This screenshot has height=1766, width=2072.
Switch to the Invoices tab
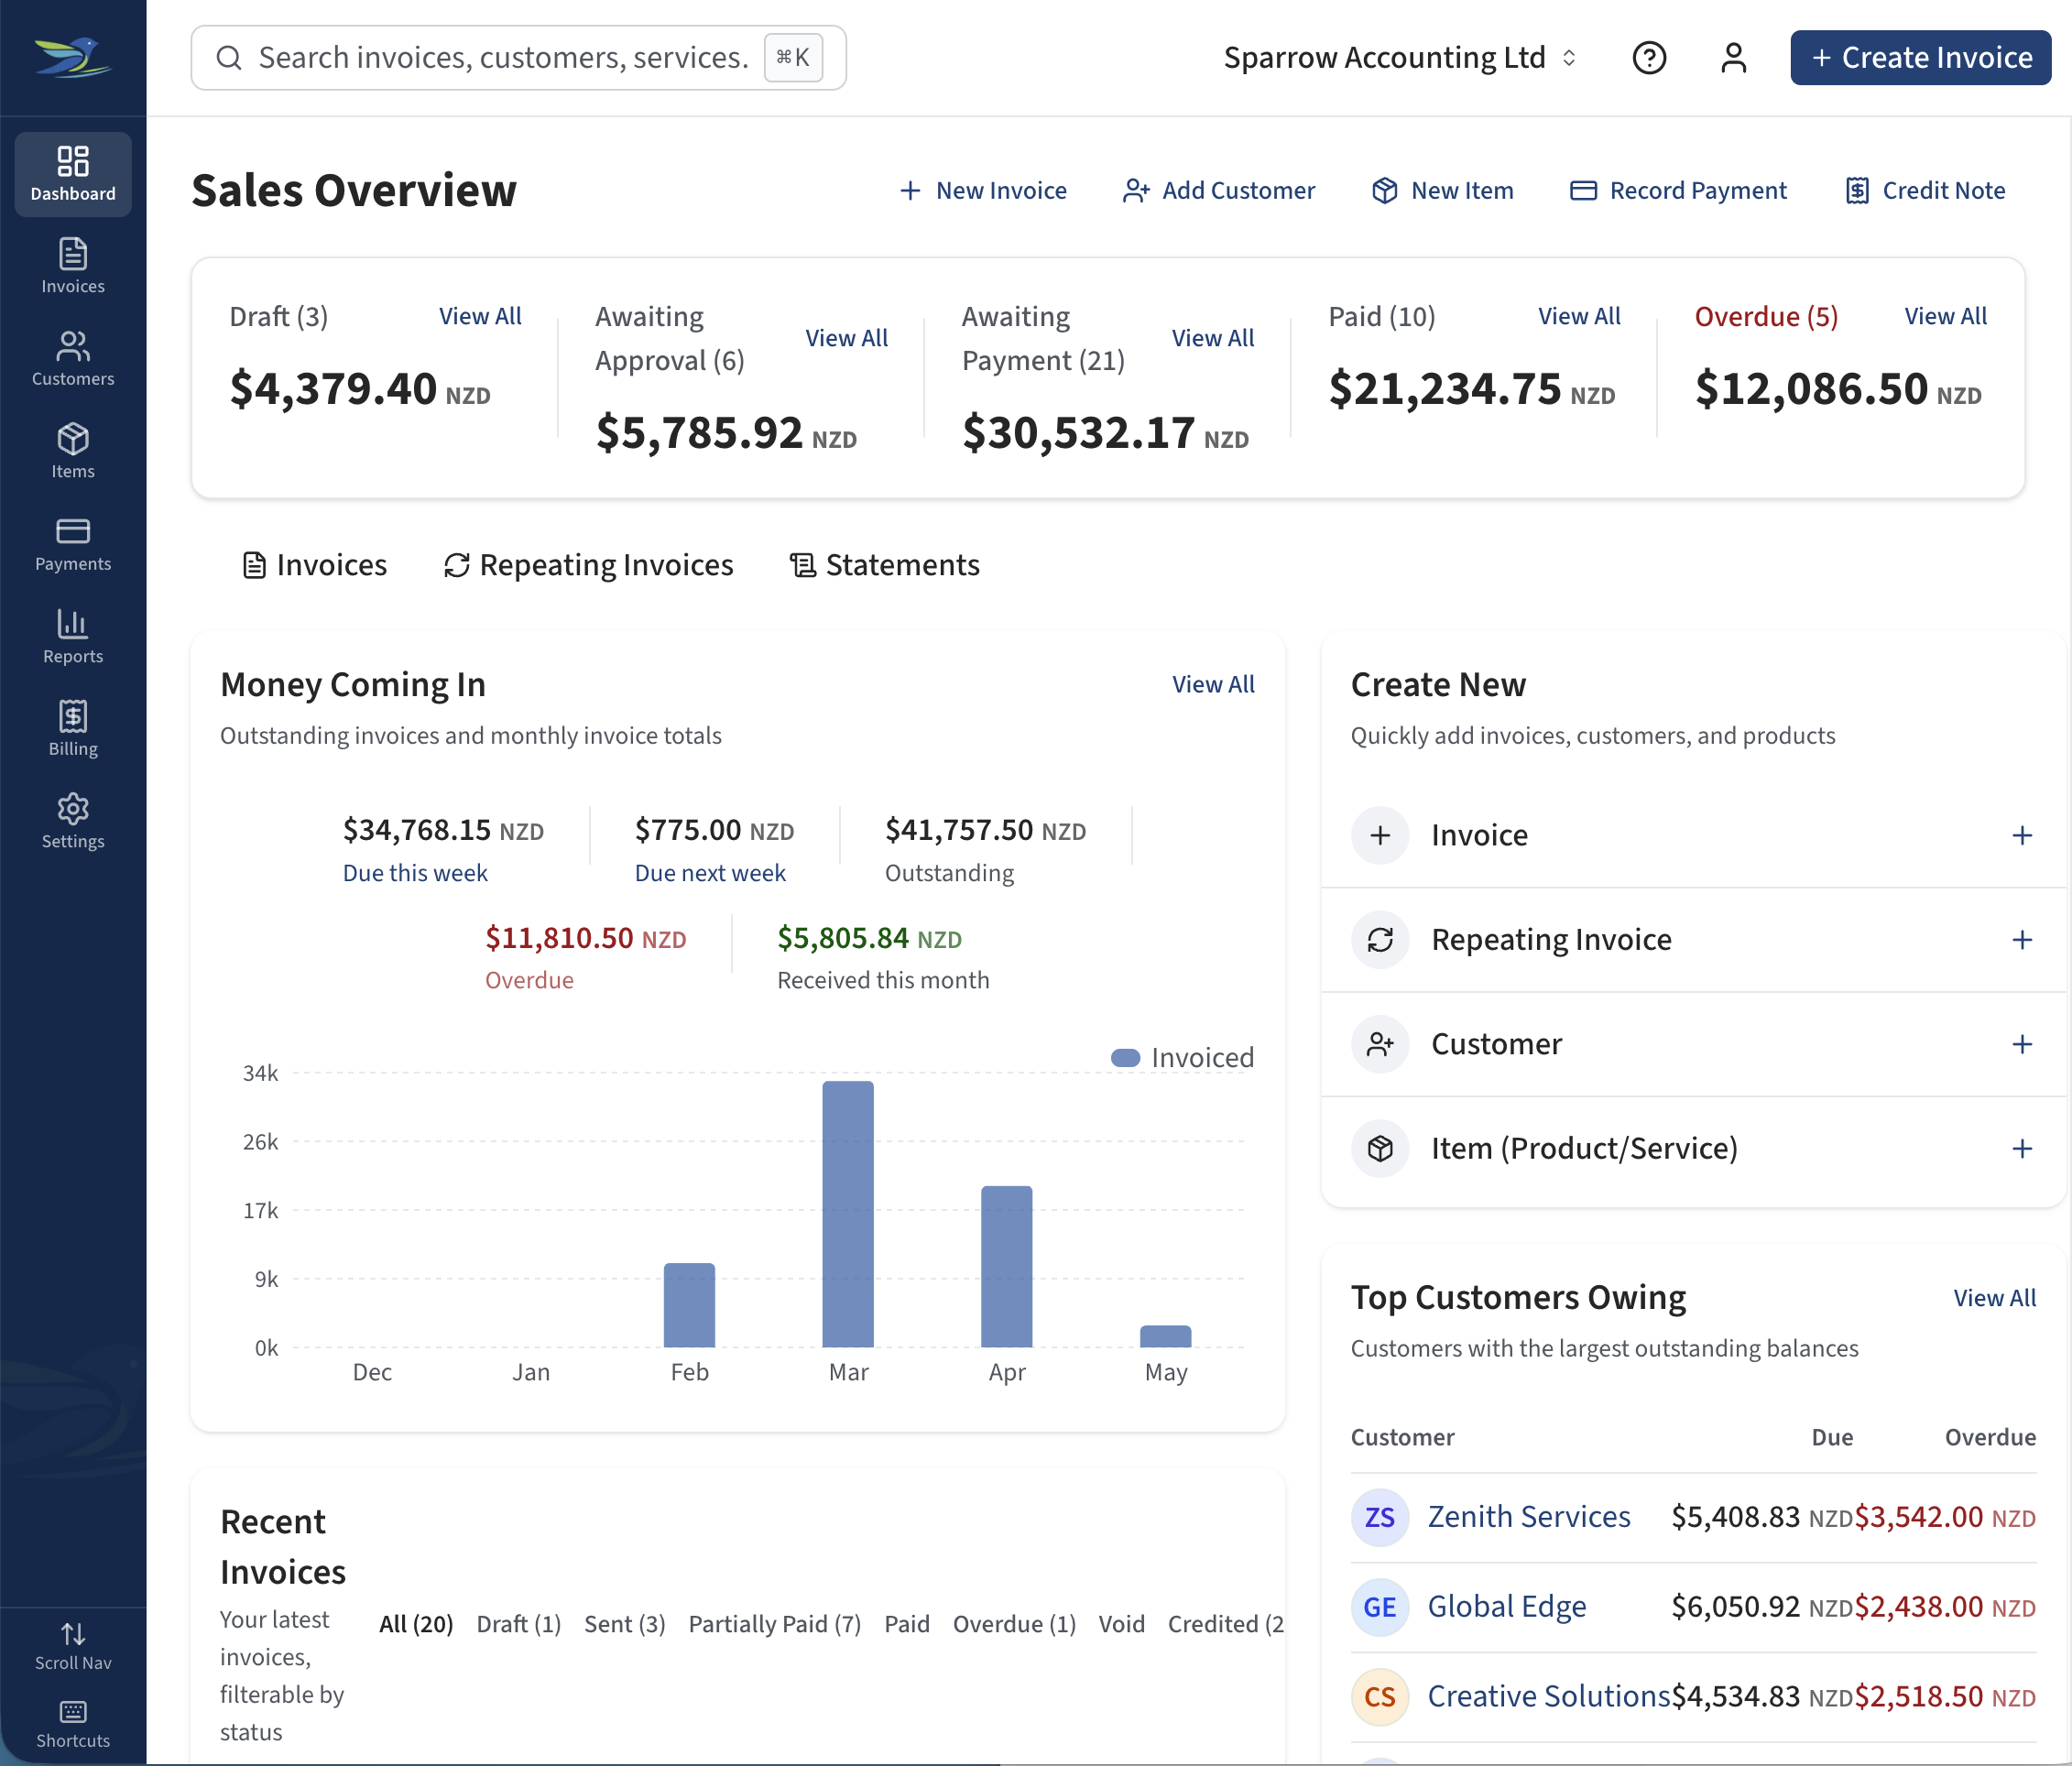pyautogui.click(x=314, y=565)
